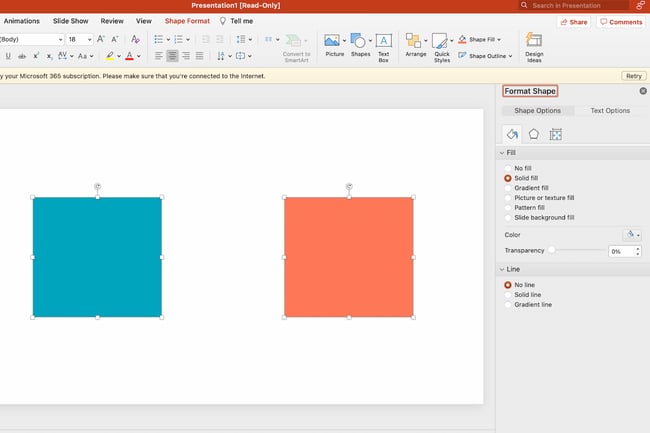Click the Share button

click(574, 21)
